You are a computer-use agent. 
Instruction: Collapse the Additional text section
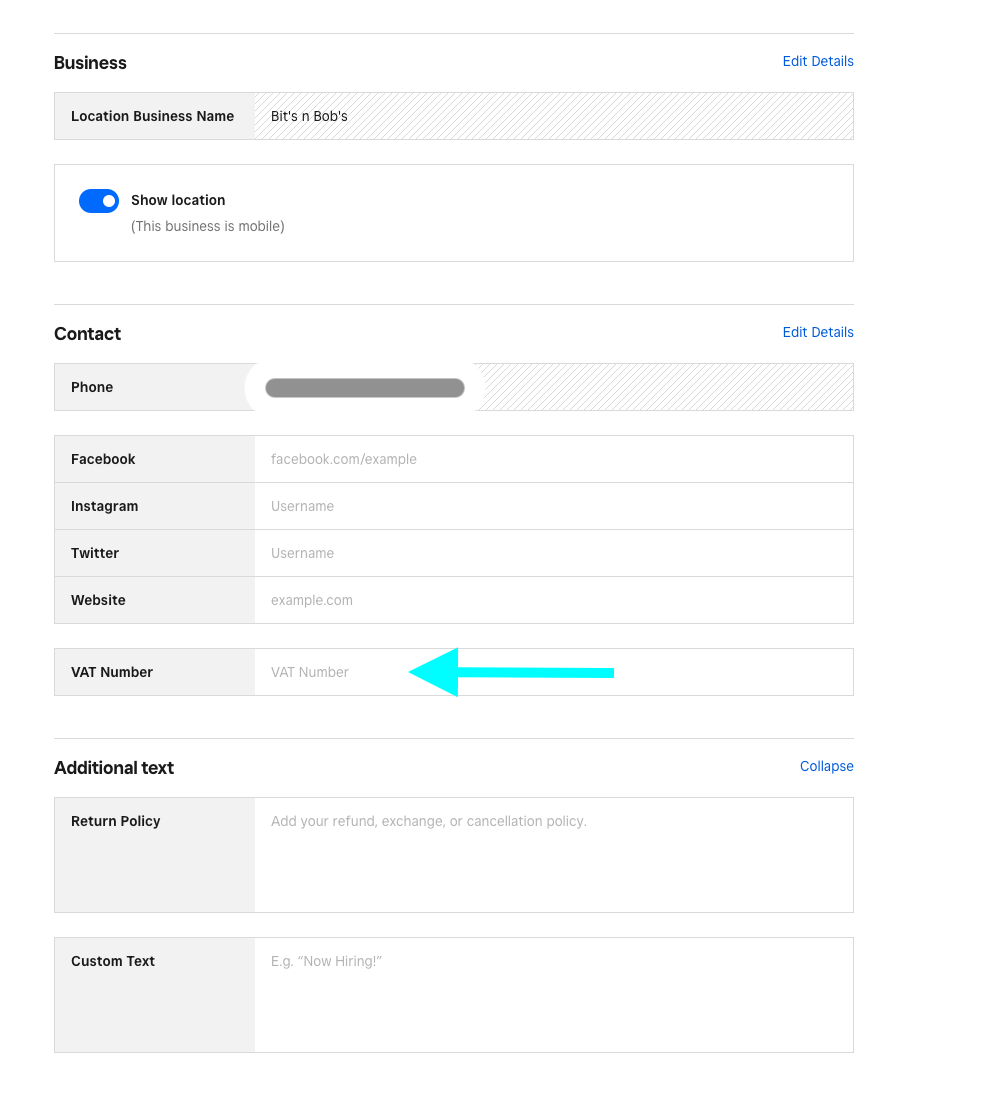[x=826, y=766]
